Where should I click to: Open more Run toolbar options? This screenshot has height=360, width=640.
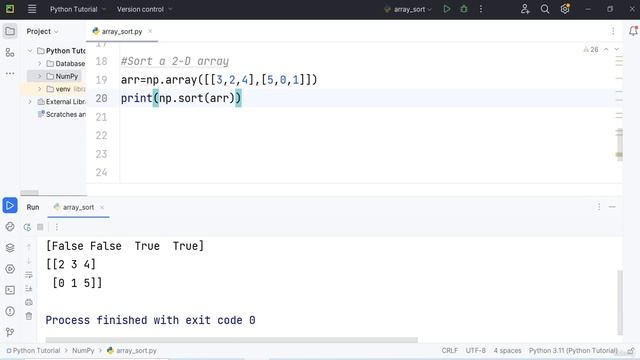point(57,227)
